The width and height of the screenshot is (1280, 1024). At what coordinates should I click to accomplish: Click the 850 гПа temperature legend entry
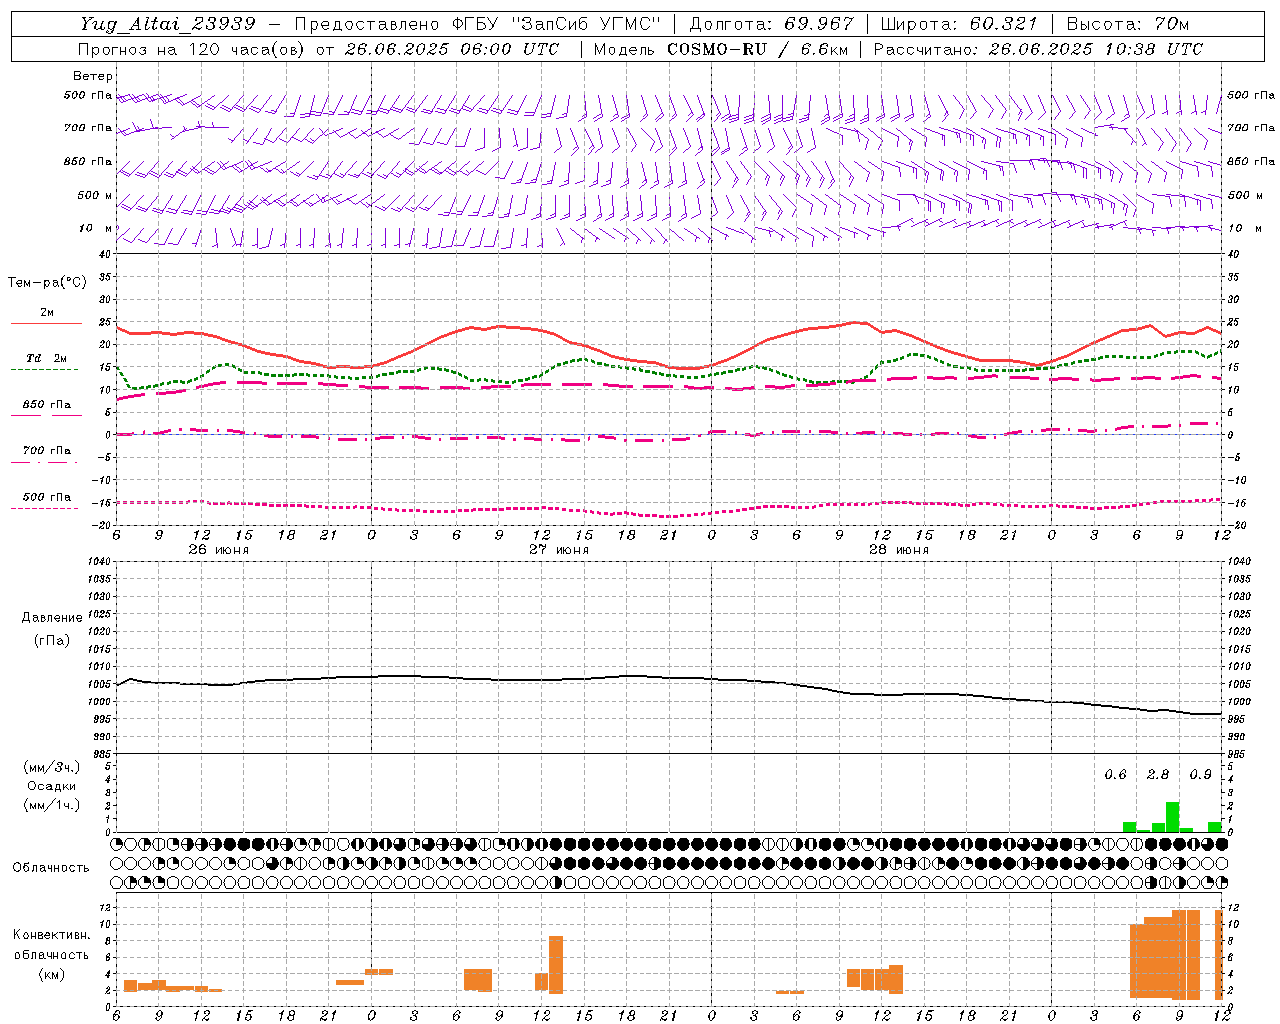coord(47,405)
